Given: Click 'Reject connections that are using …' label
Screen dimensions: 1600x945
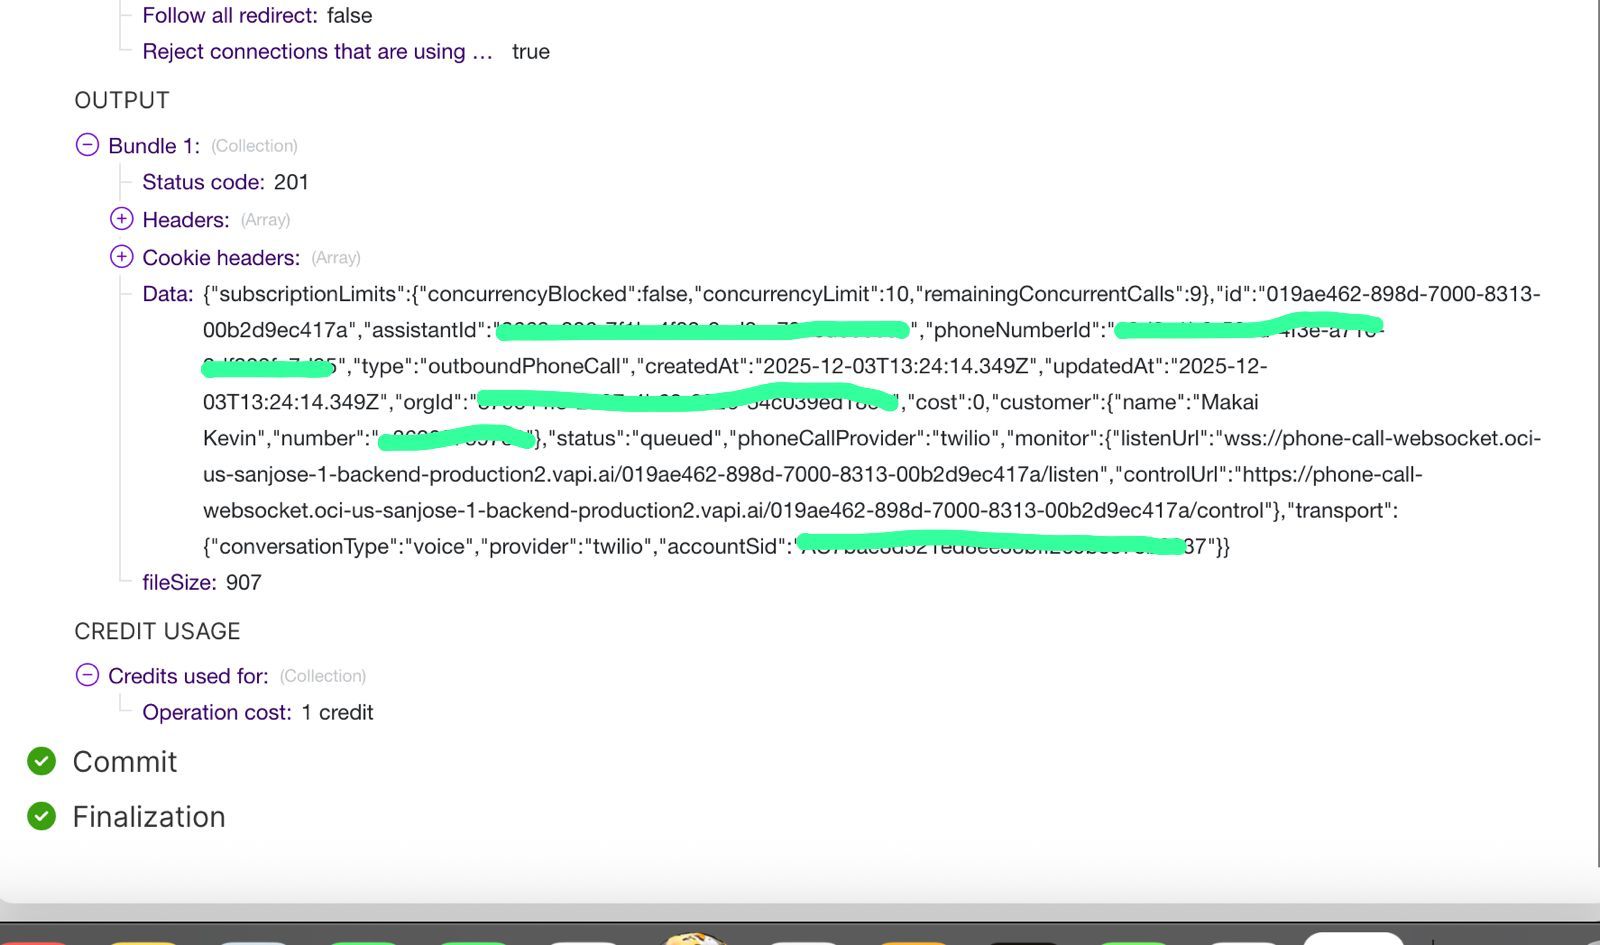Looking at the screenshot, I should pyautogui.click(x=318, y=52).
